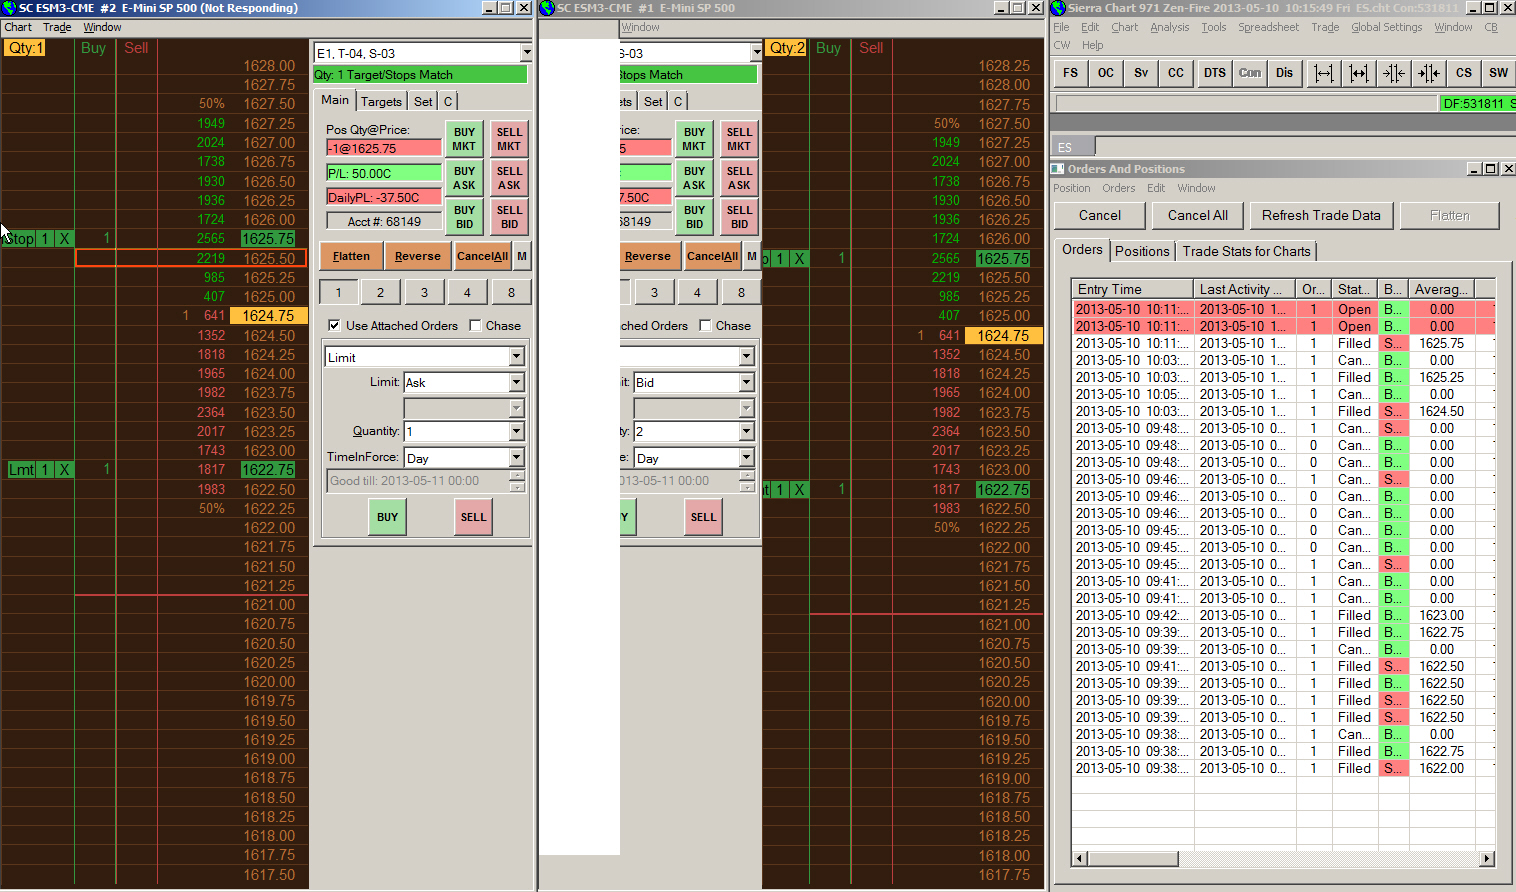Select quantity 2 button in #2 window
Image resolution: width=1516 pixels, height=892 pixels.
[x=381, y=293]
